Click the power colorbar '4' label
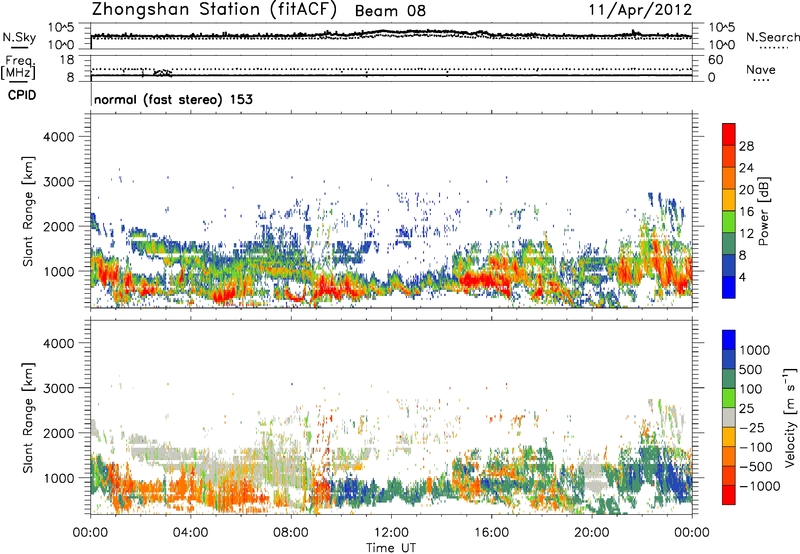800x554 pixels. pyautogui.click(x=742, y=278)
